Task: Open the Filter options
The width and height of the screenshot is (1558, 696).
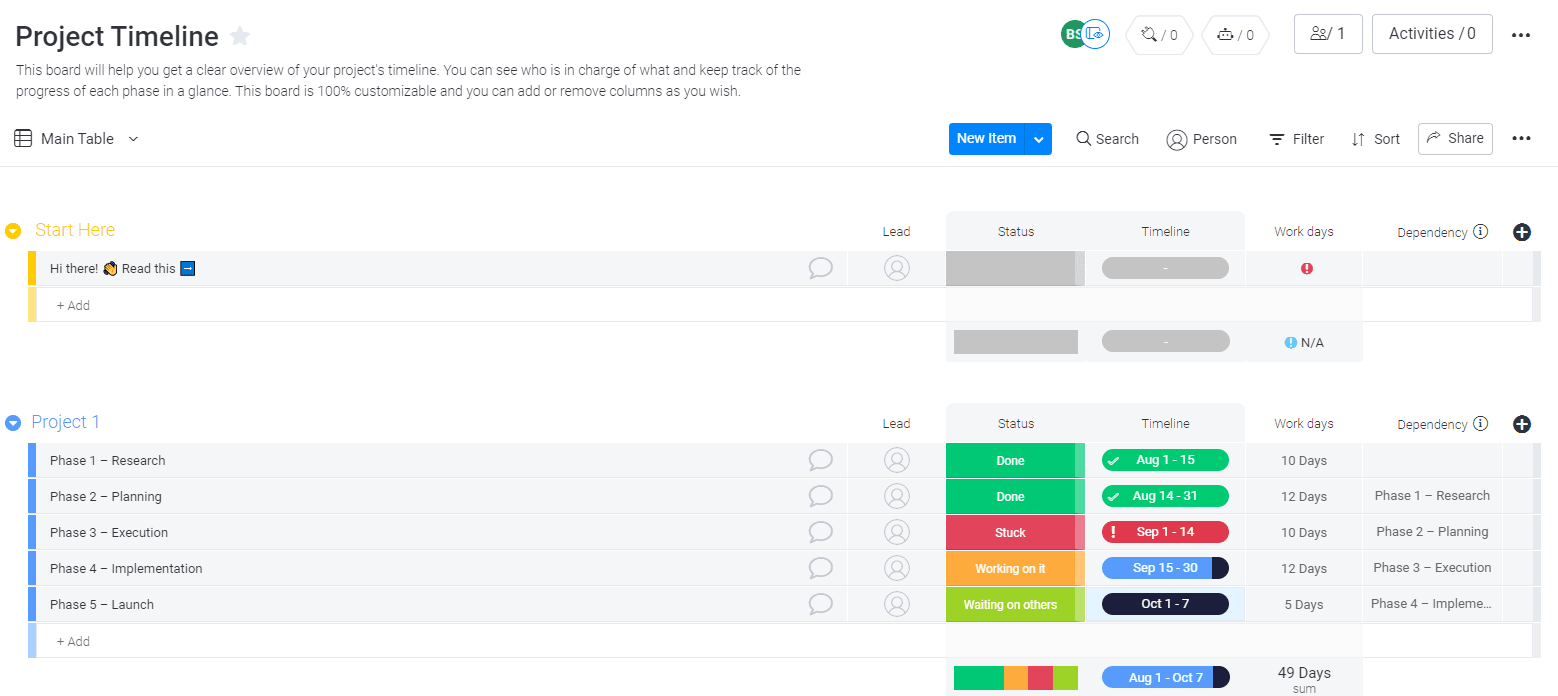Action: [1296, 139]
